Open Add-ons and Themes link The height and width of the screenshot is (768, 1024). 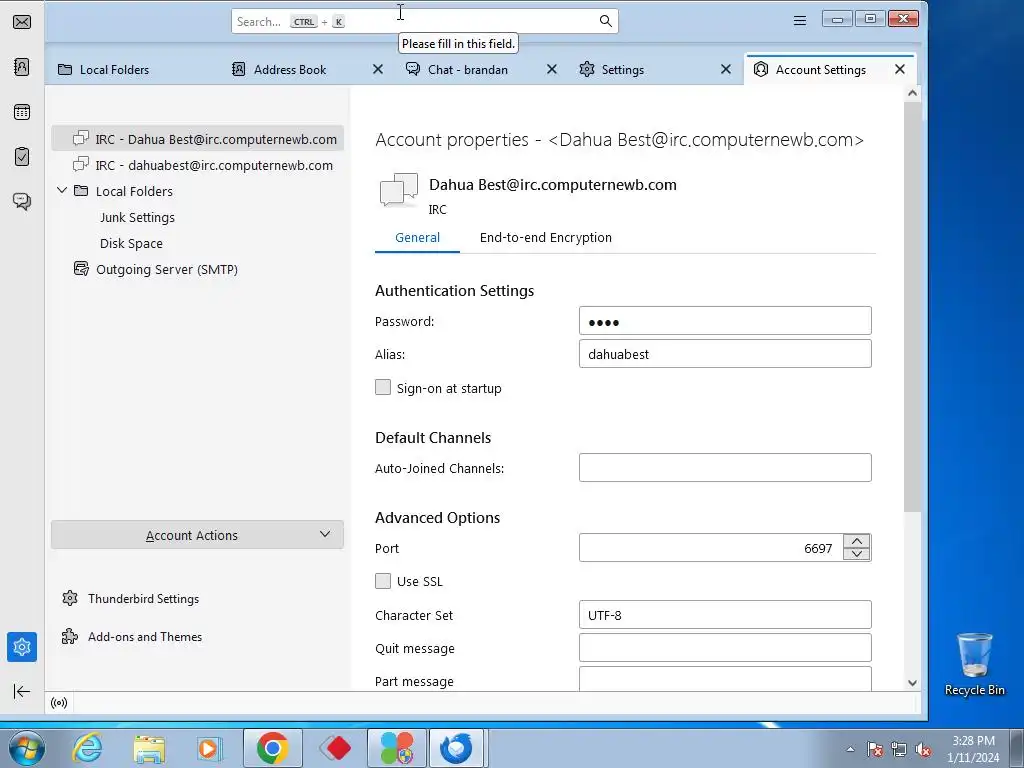145,637
